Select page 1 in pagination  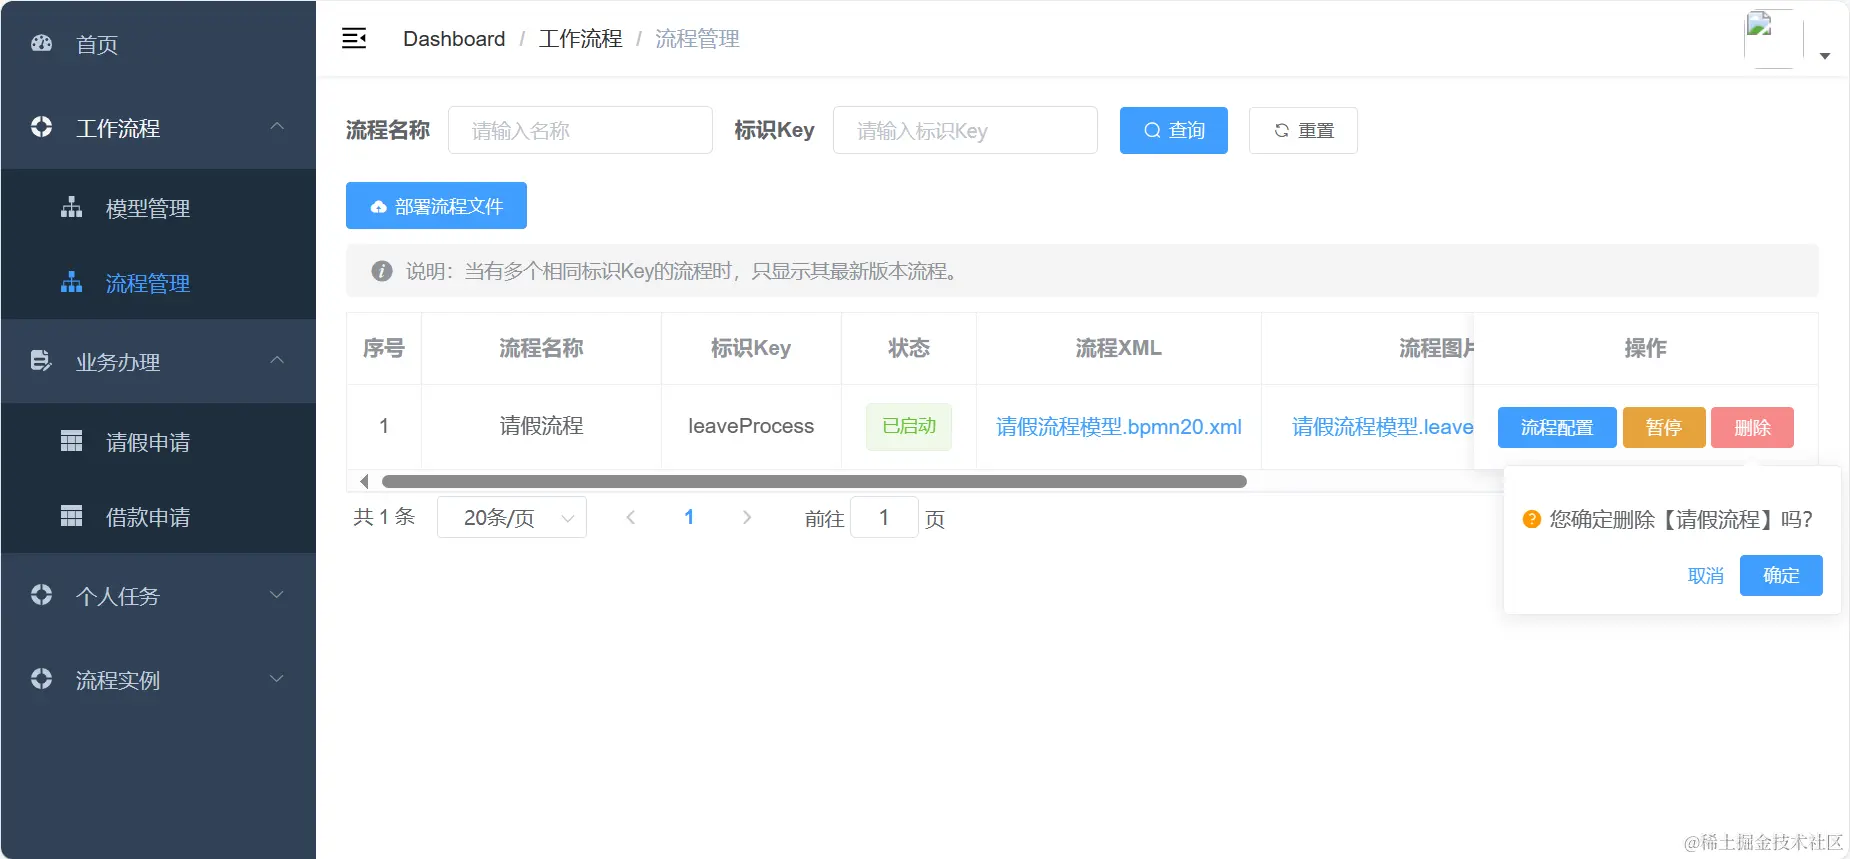689,517
